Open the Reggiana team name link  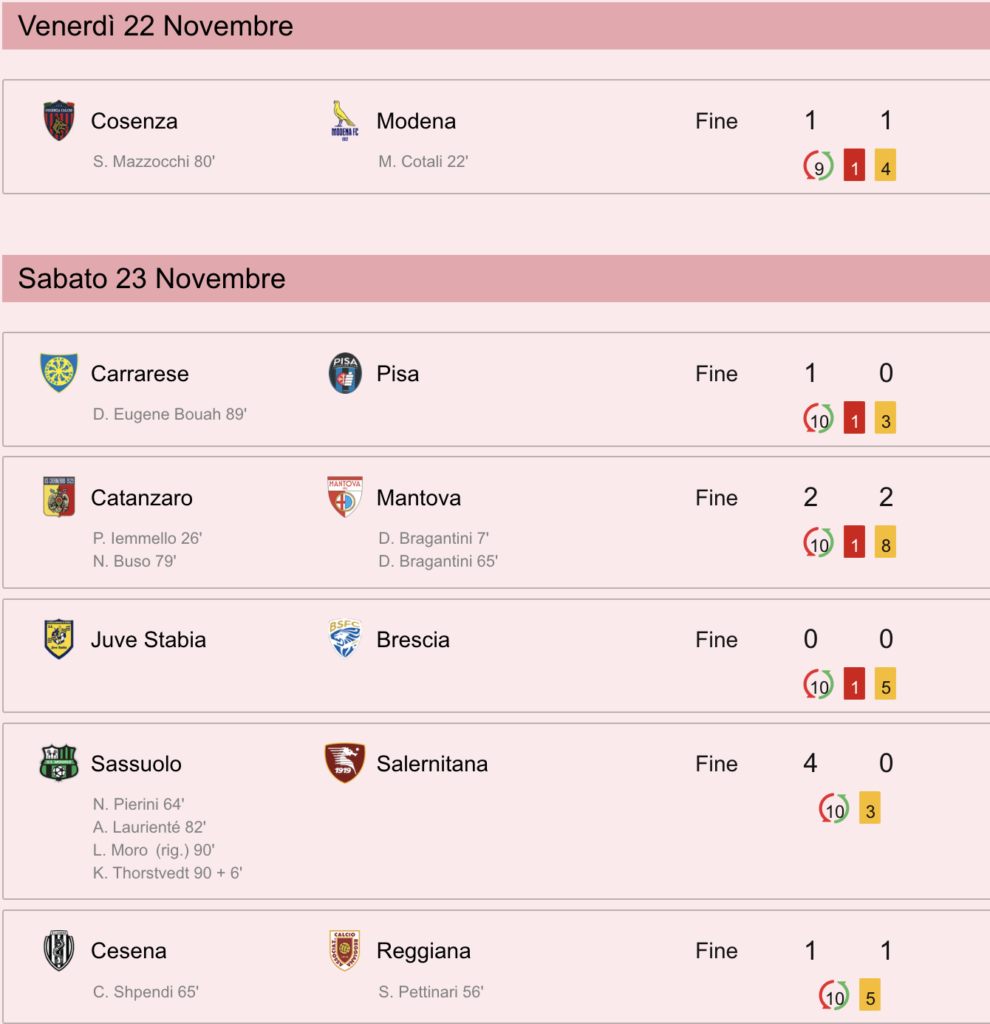point(423,951)
